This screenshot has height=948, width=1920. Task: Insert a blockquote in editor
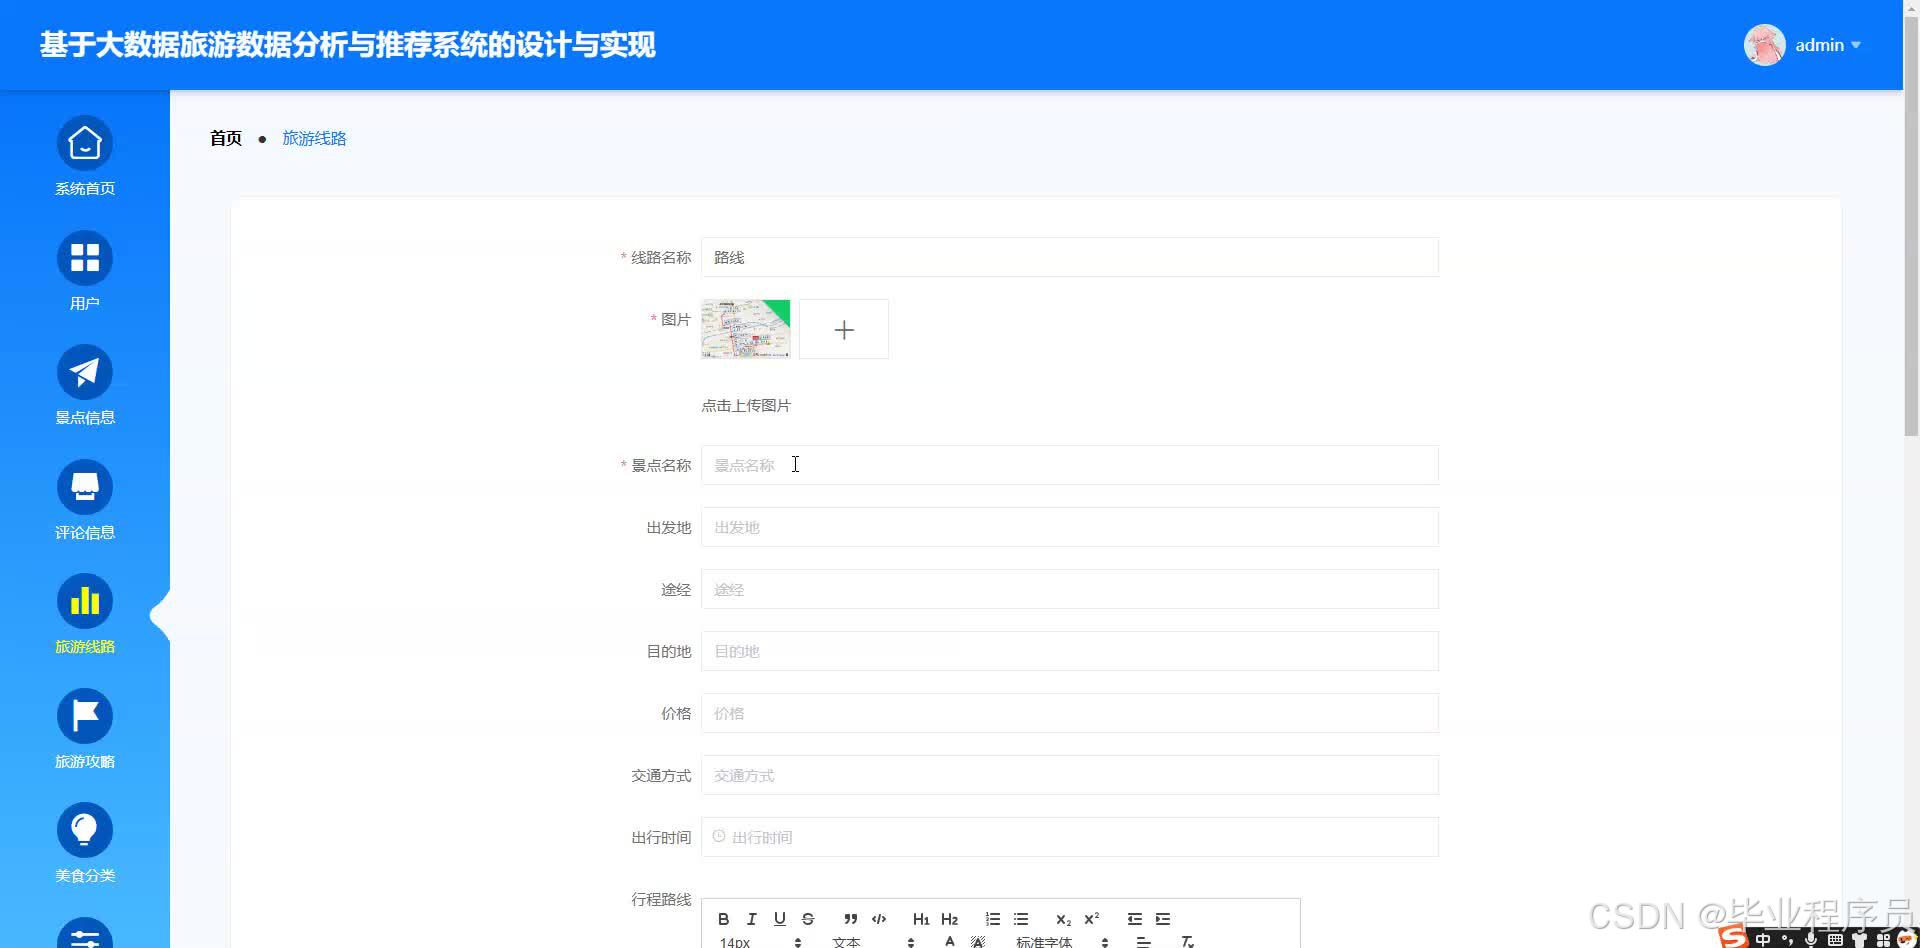pos(850,919)
